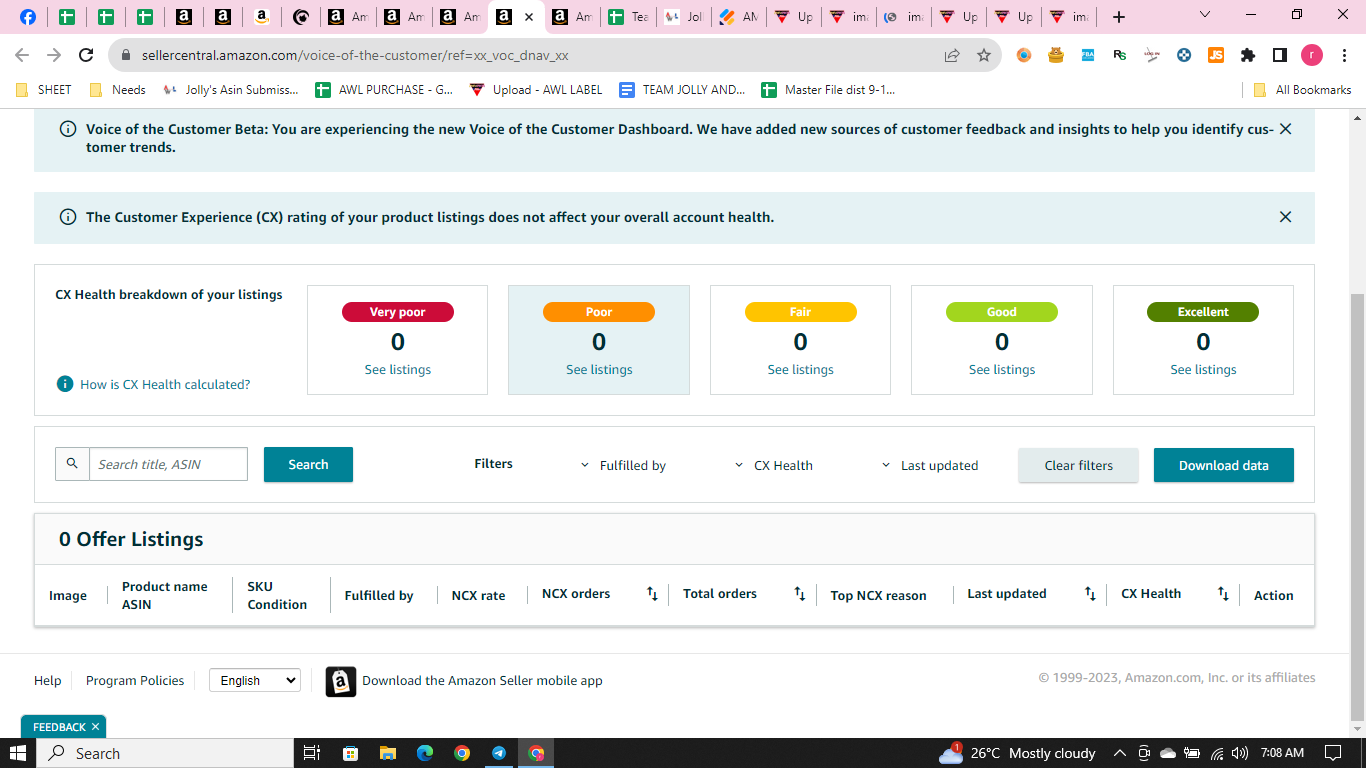
Task: Expand the Fulfilled by filter
Action: [624, 465]
